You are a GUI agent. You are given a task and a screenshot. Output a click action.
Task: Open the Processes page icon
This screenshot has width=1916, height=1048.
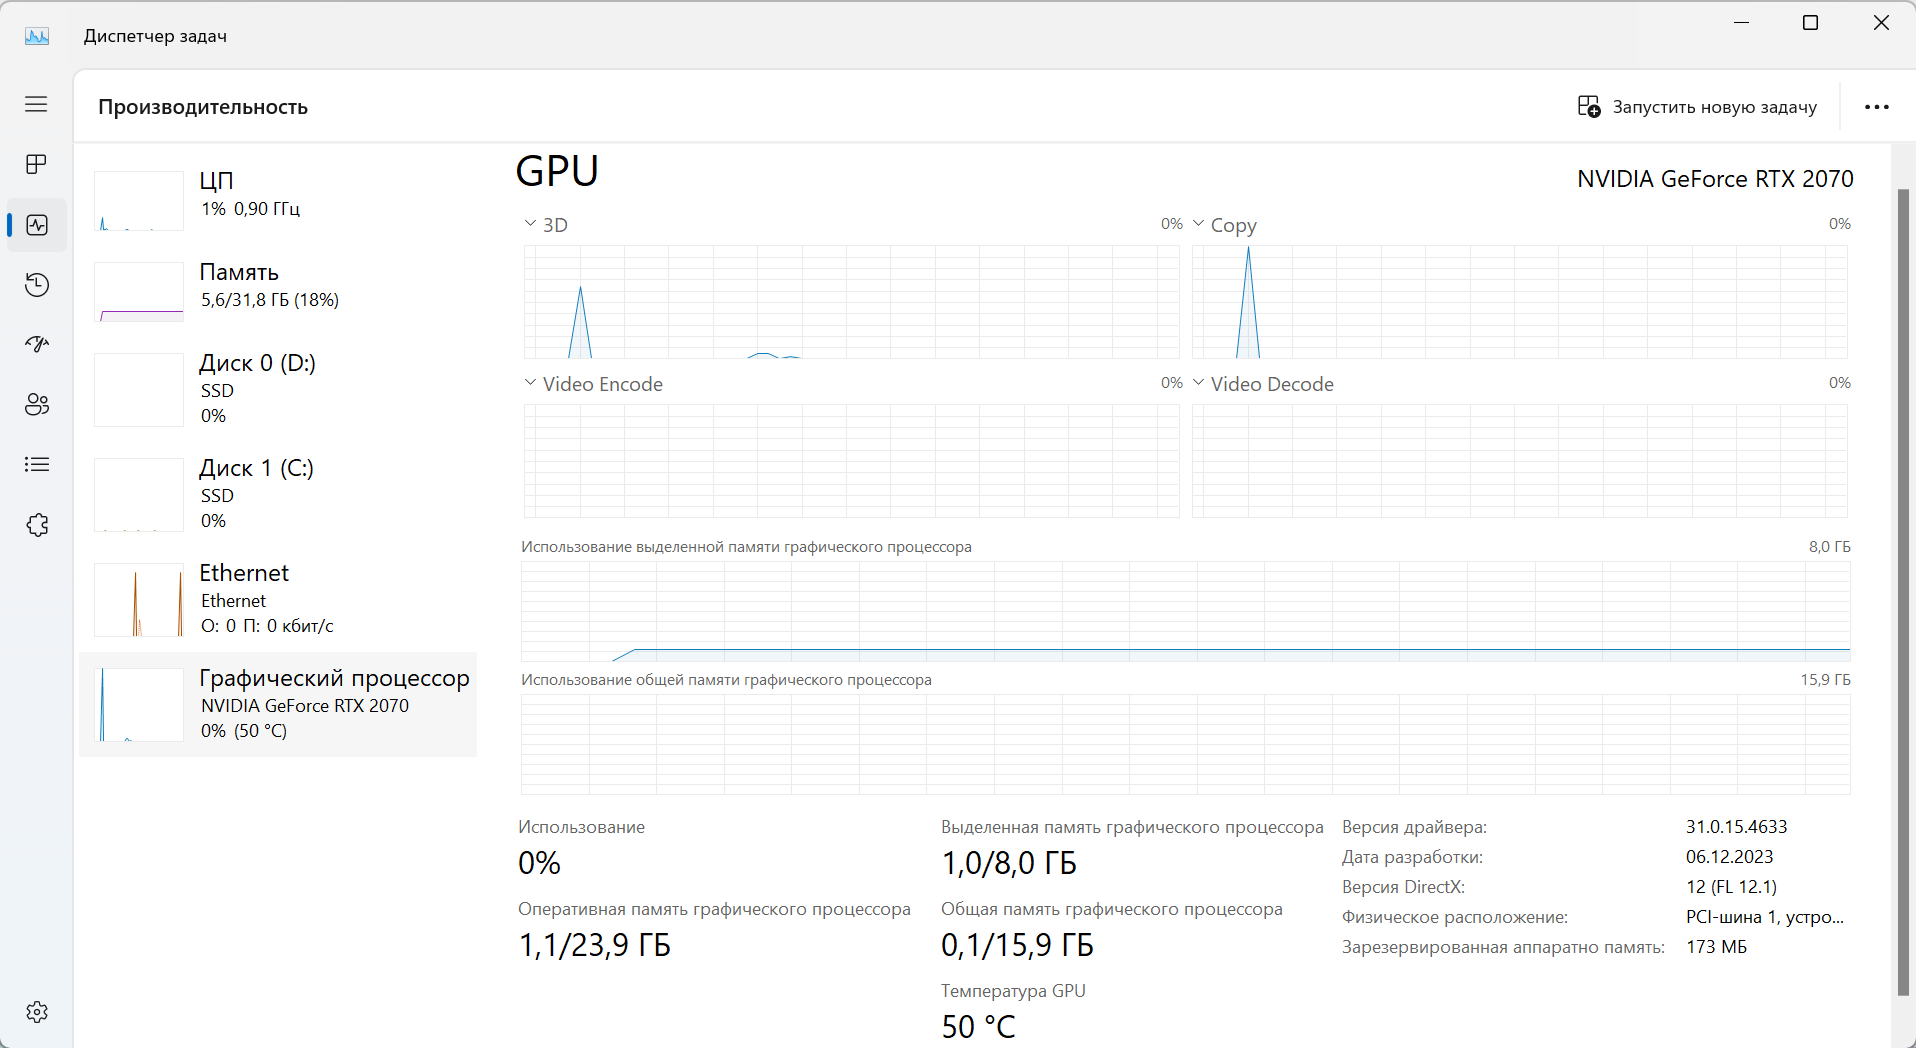pyautogui.click(x=37, y=164)
